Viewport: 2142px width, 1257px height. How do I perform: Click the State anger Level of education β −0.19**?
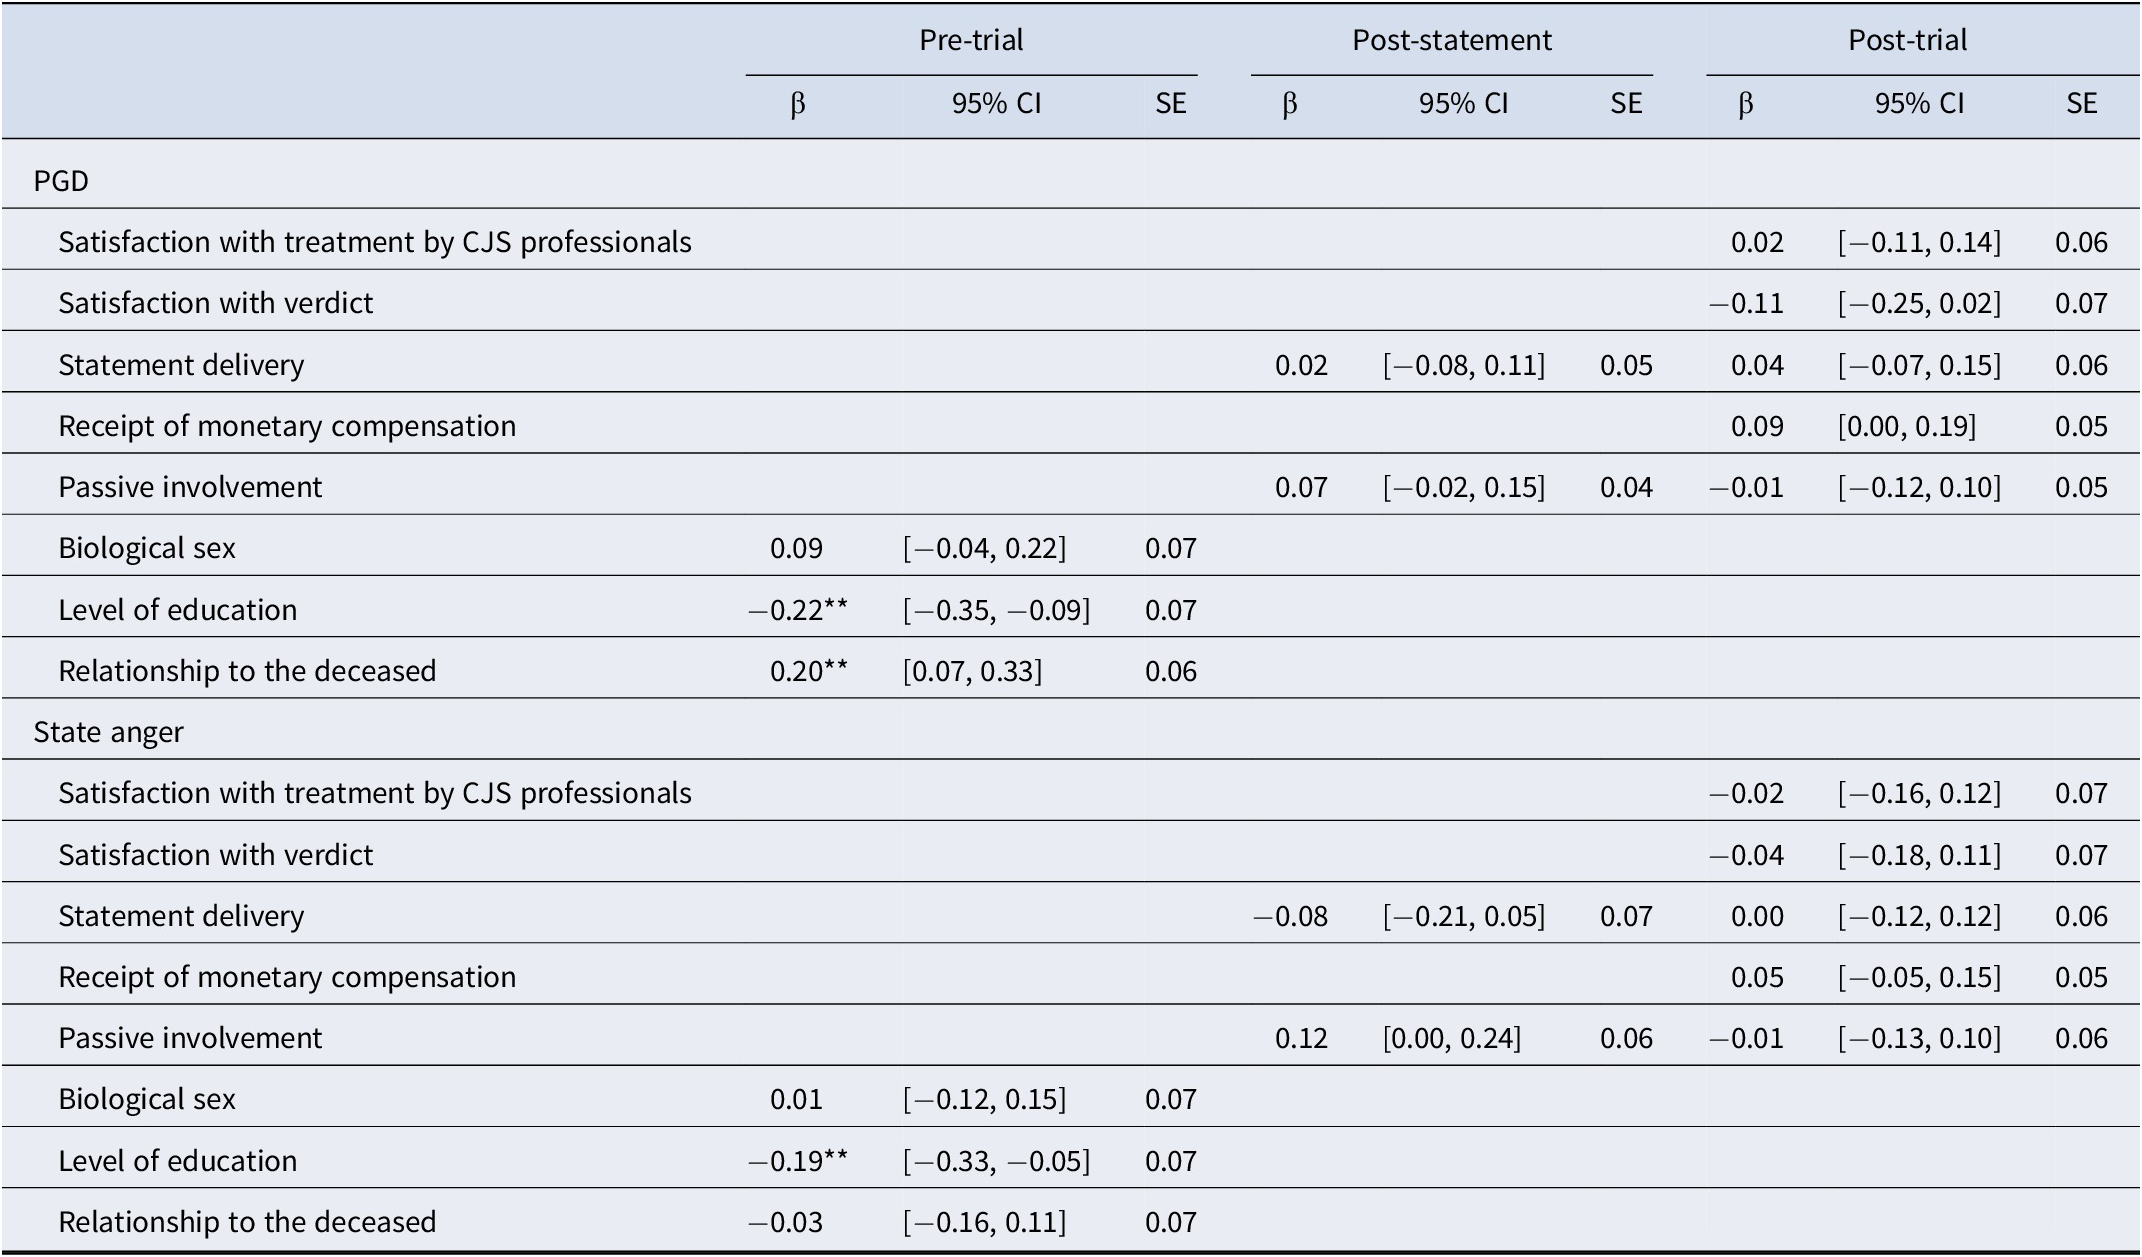click(x=798, y=1161)
